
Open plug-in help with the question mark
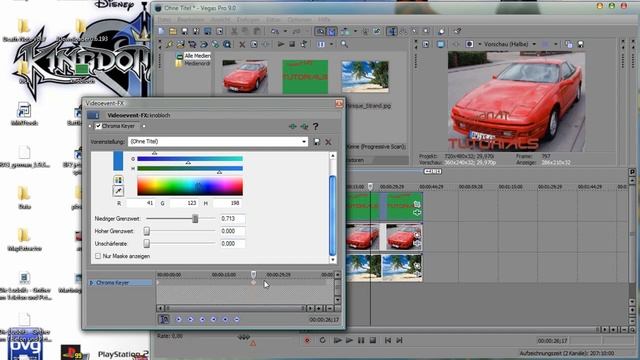pyautogui.click(x=316, y=127)
